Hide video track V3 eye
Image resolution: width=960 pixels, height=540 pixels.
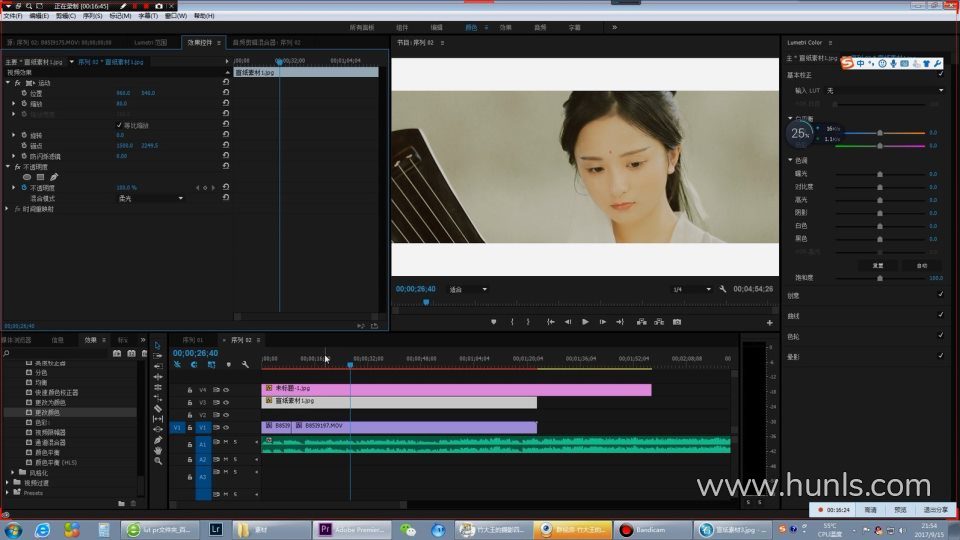pos(226,403)
